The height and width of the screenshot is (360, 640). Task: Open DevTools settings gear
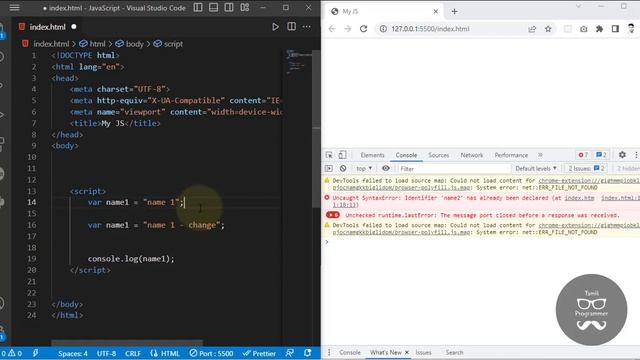coord(622,155)
